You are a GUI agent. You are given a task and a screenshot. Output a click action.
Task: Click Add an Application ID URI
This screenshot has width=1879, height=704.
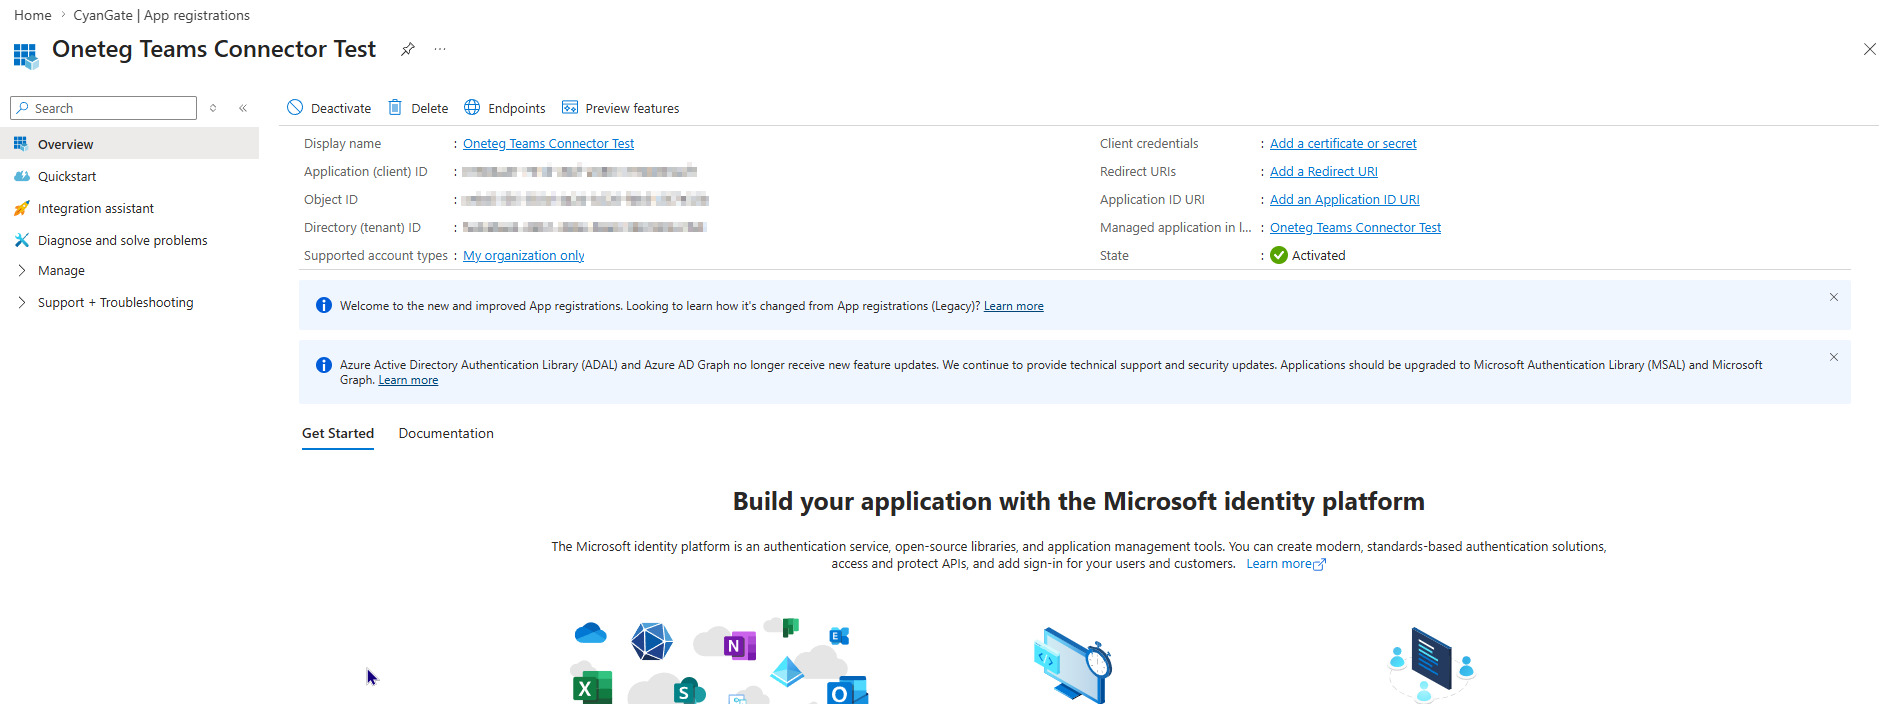click(1345, 199)
